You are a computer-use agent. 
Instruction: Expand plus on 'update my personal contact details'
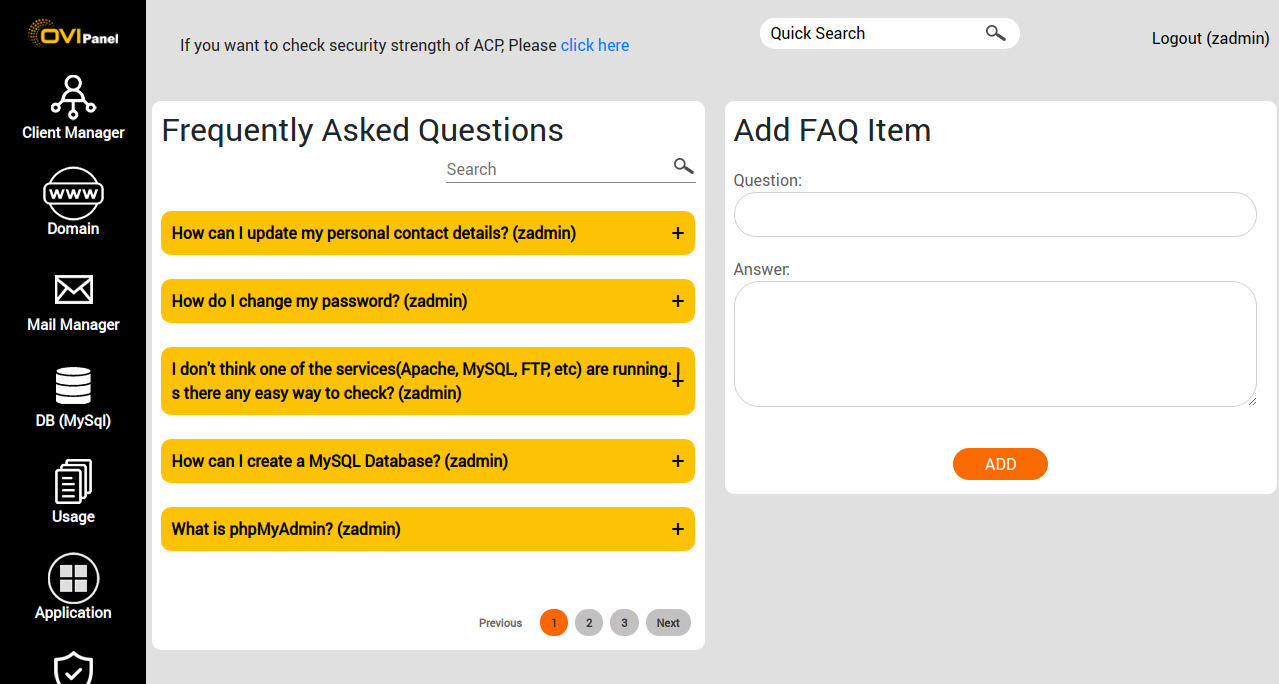(x=677, y=233)
